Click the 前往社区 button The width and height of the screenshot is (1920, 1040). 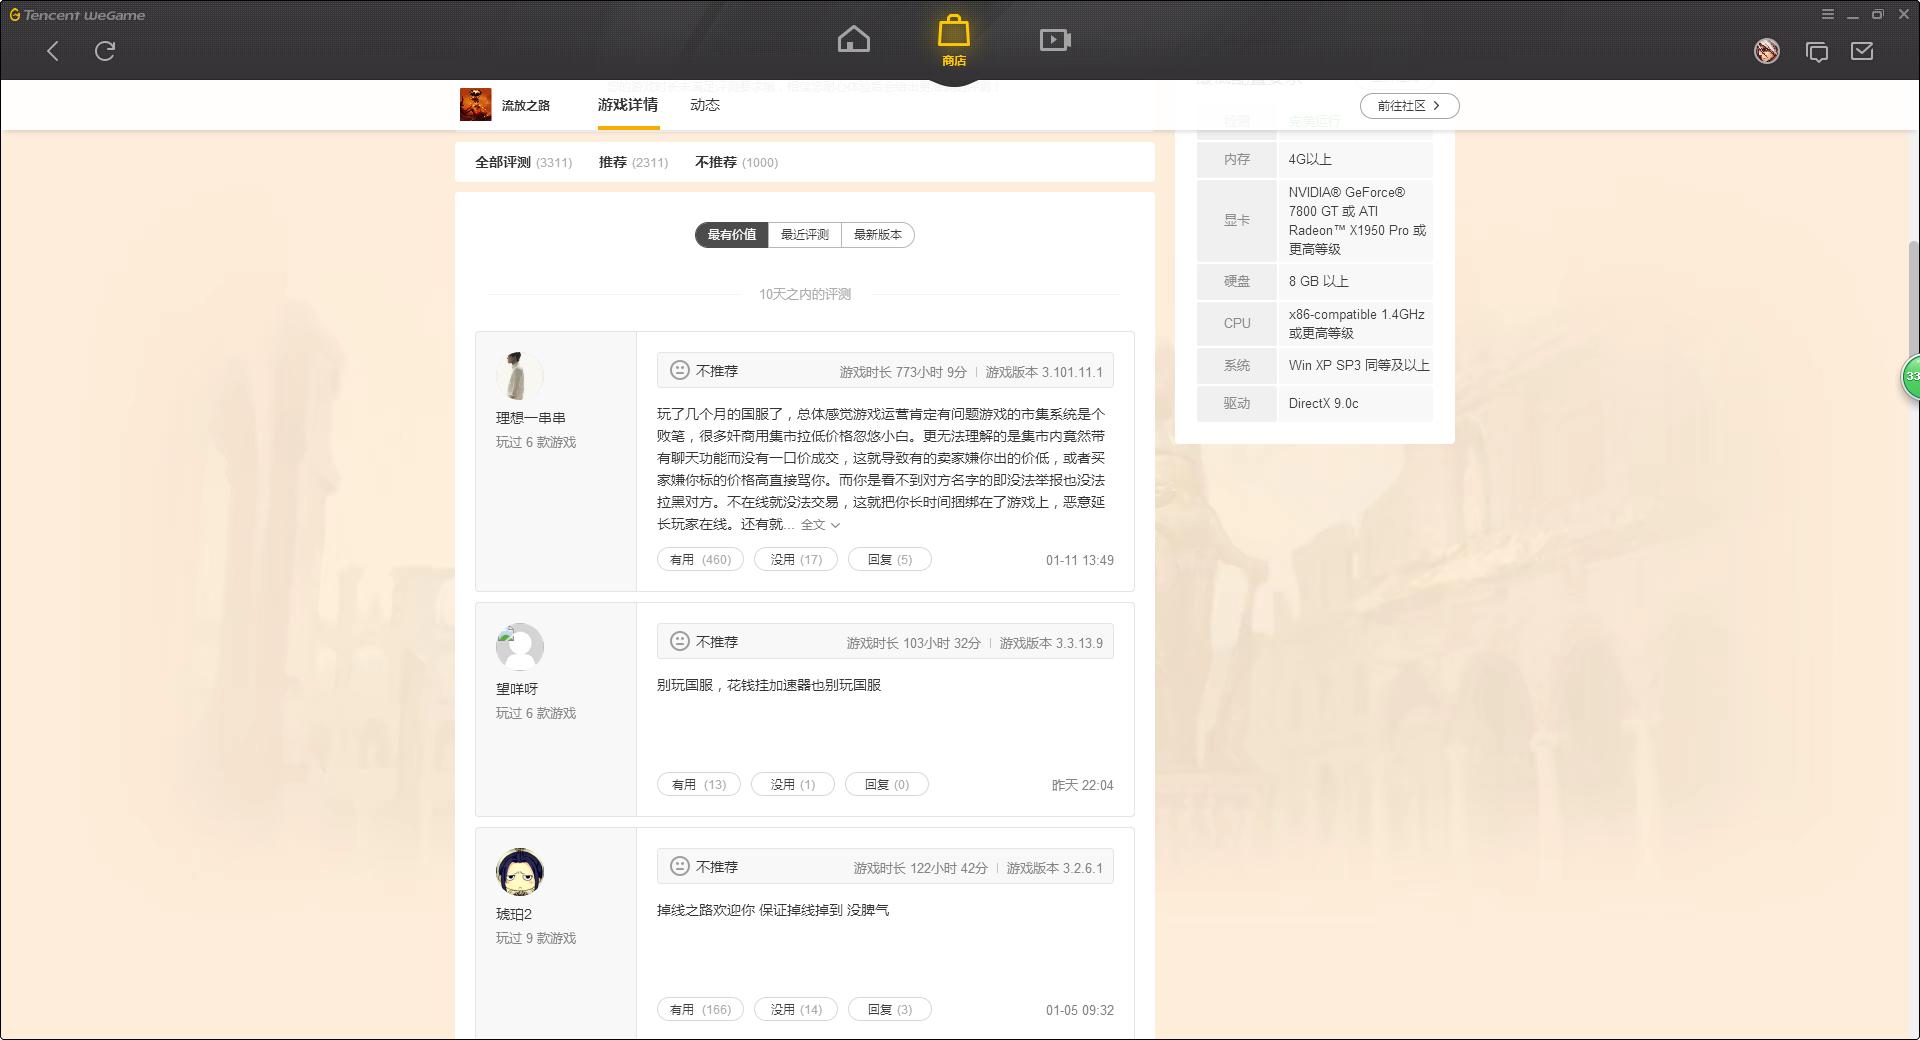(x=1409, y=105)
